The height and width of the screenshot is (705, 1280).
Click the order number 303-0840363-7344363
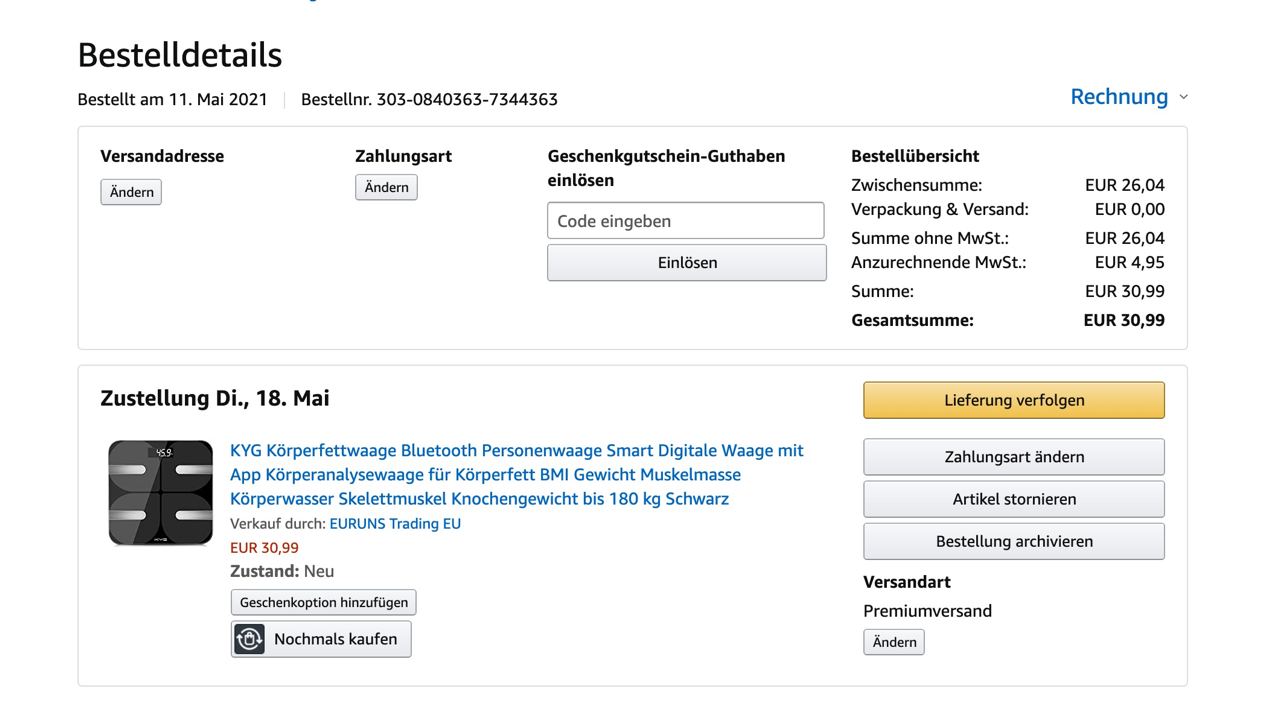click(467, 100)
